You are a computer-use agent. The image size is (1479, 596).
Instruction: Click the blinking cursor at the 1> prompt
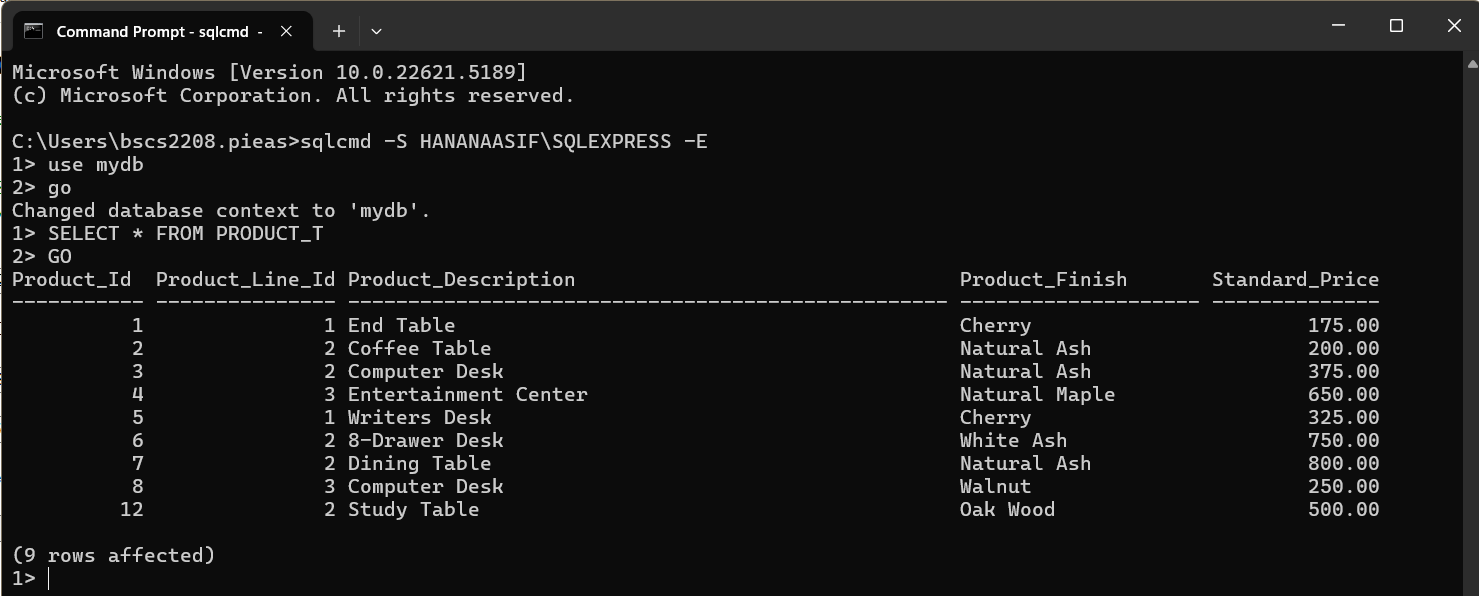48,579
